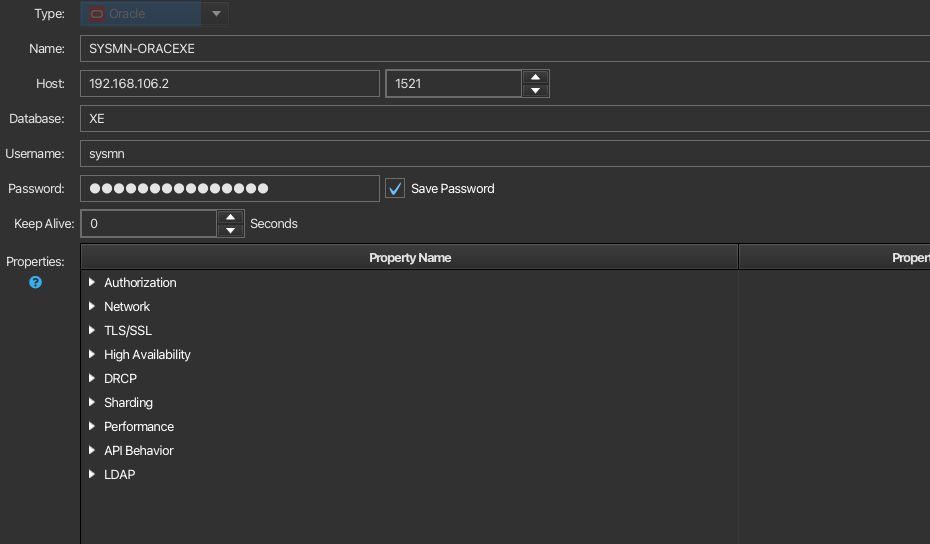The image size is (930, 544).
Task: Expand the High Availability properties
Action: click(x=92, y=355)
